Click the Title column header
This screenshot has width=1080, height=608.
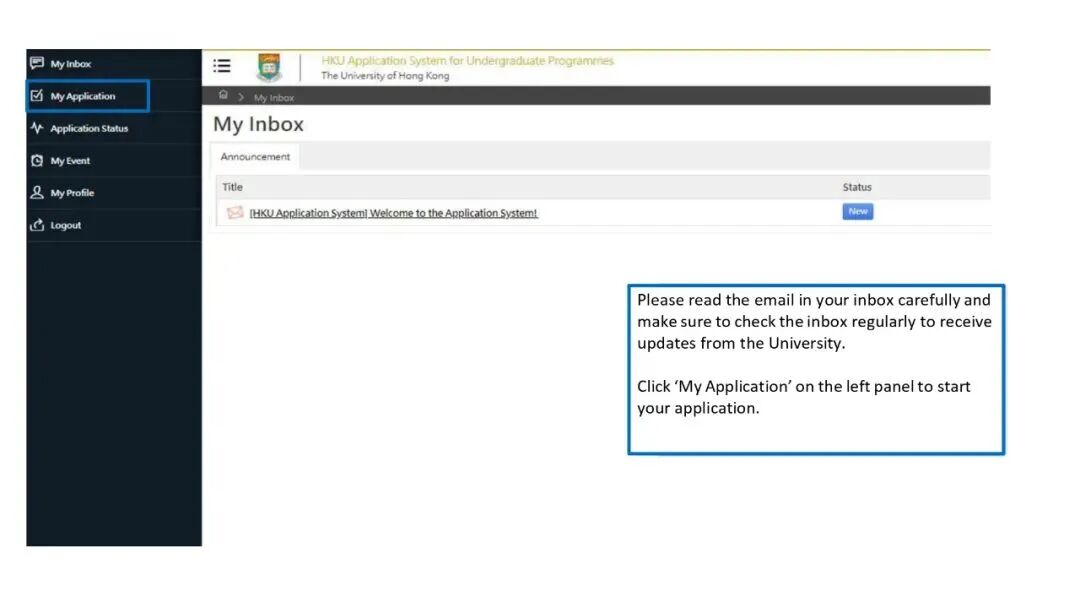[x=232, y=187]
